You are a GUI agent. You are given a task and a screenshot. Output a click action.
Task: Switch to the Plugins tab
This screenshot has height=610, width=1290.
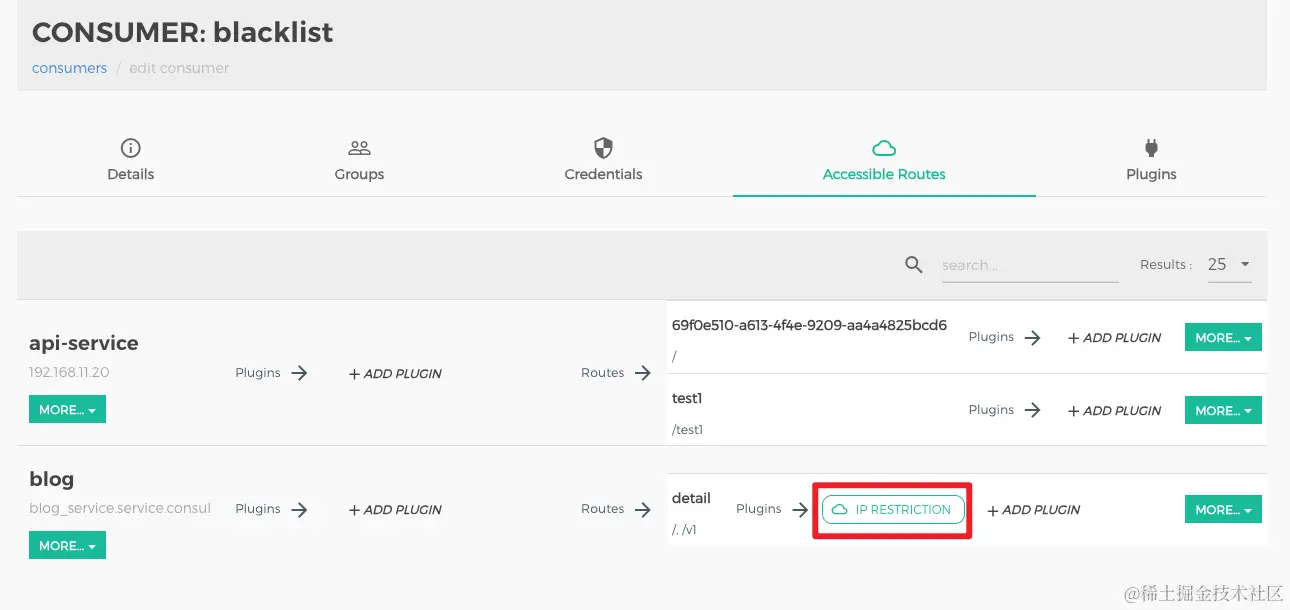click(1151, 159)
